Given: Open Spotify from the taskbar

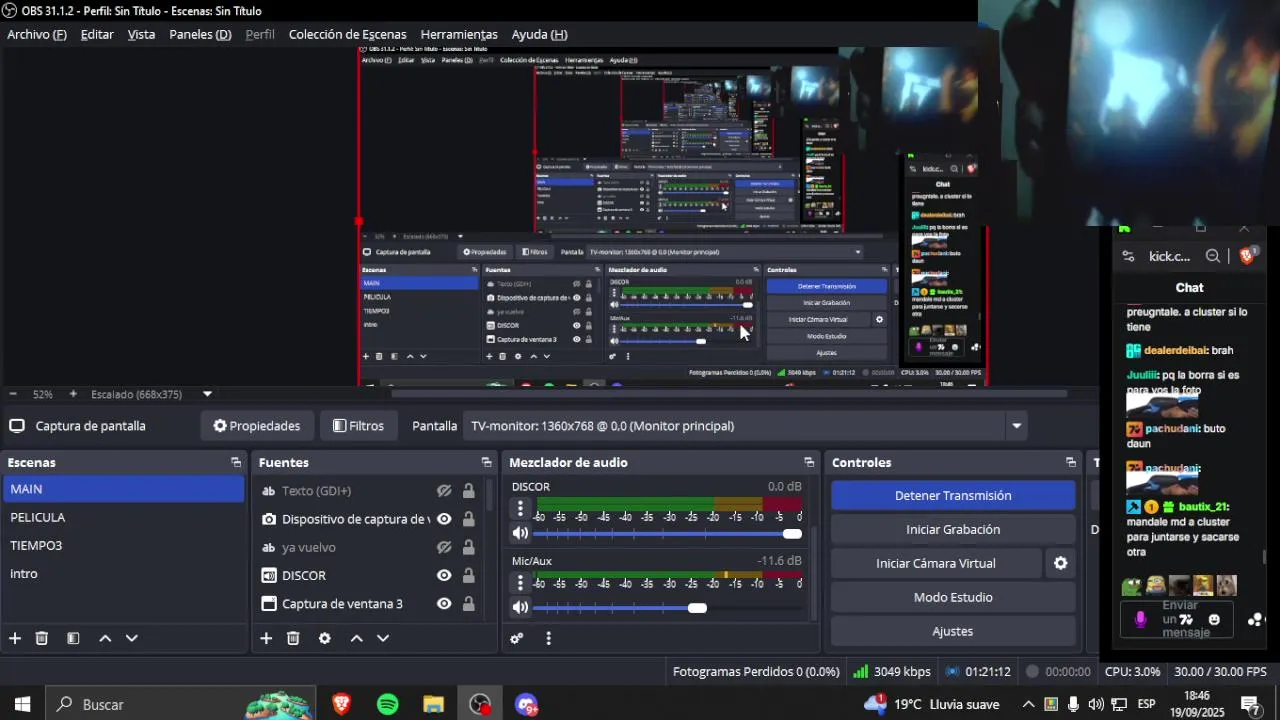Looking at the screenshot, I should tap(388, 704).
